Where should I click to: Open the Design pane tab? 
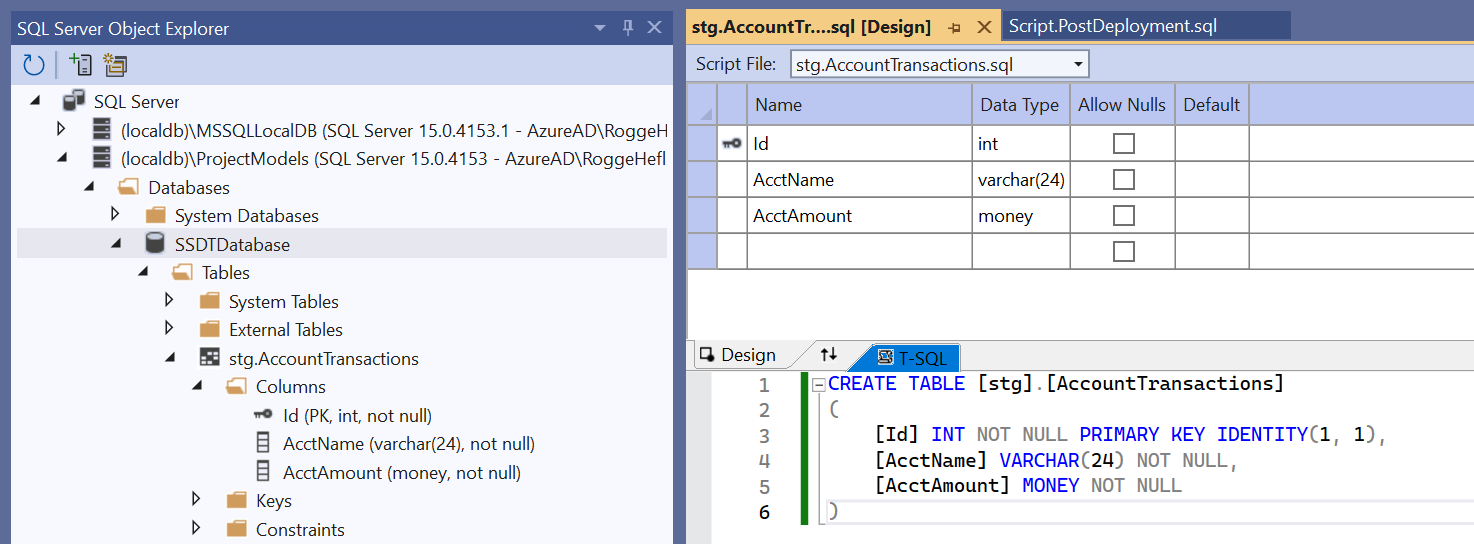click(x=738, y=355)
